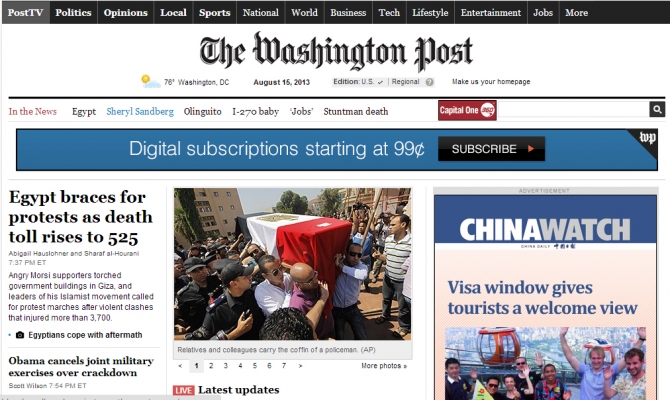Go to next photo with right arrow
The image size is (670, 400).
click(x=300, y=366)
